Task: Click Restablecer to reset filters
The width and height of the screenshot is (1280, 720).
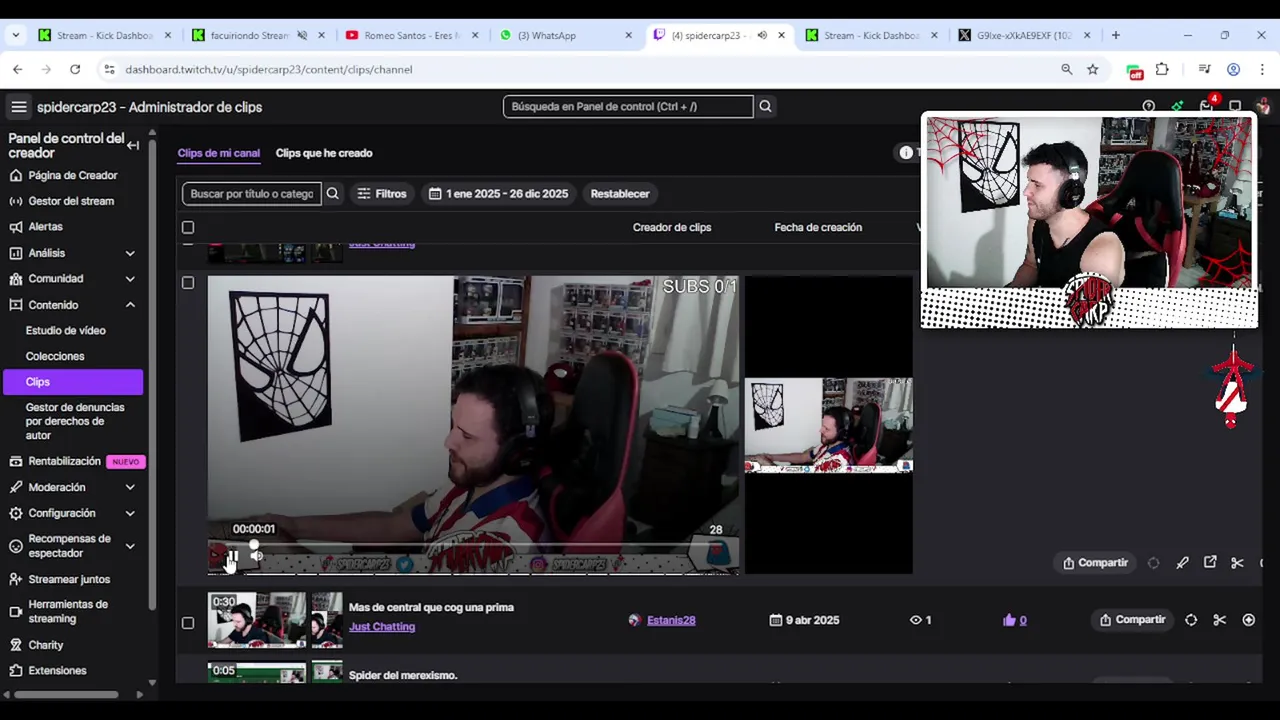Action: [620, 194]
